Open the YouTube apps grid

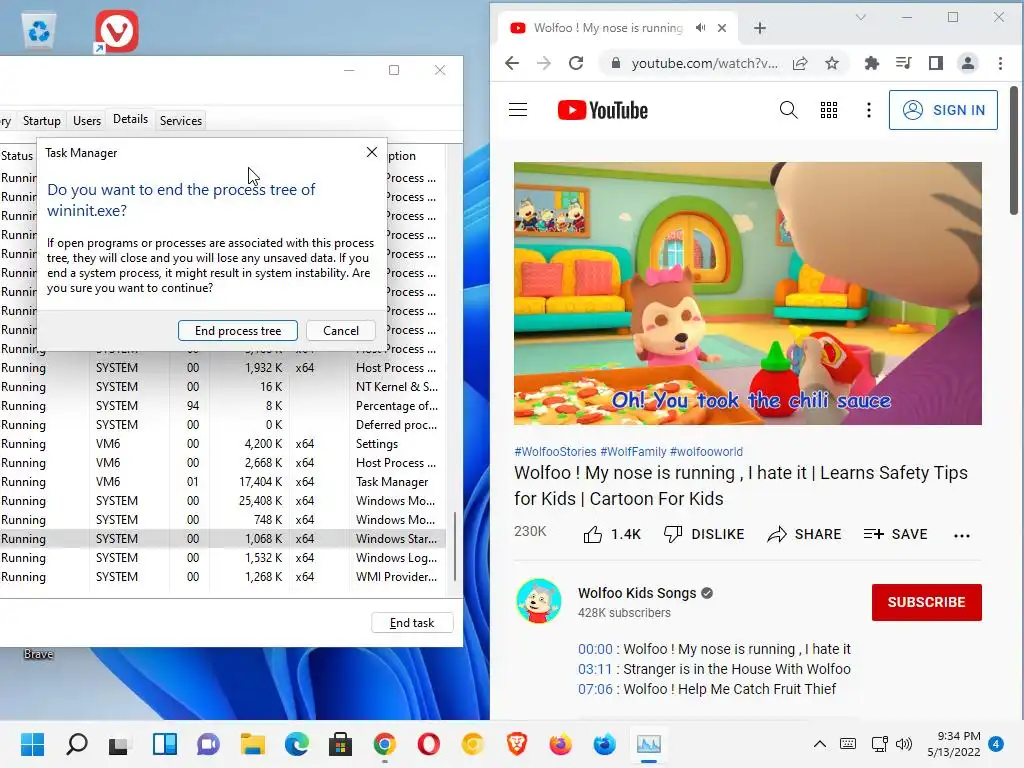[x=829, y=110]
